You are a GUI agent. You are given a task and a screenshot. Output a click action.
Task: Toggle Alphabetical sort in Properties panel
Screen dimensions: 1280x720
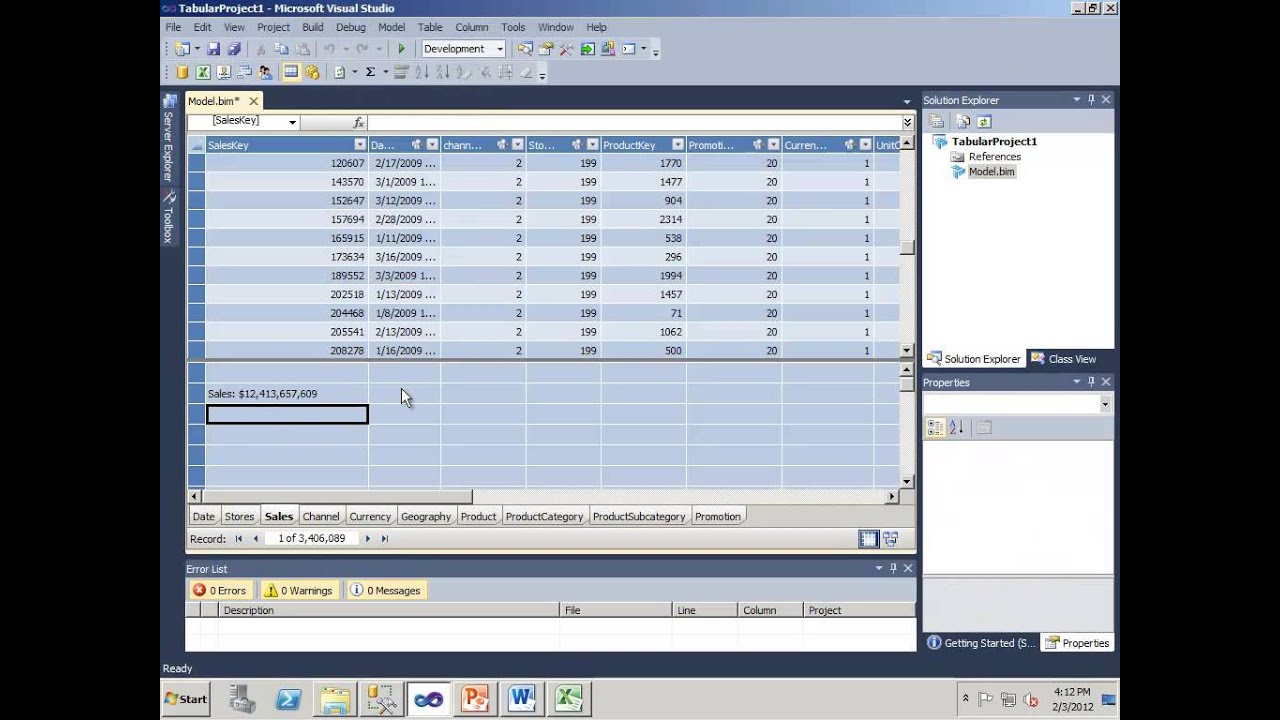pyautogui.click(x=958, y=427)
